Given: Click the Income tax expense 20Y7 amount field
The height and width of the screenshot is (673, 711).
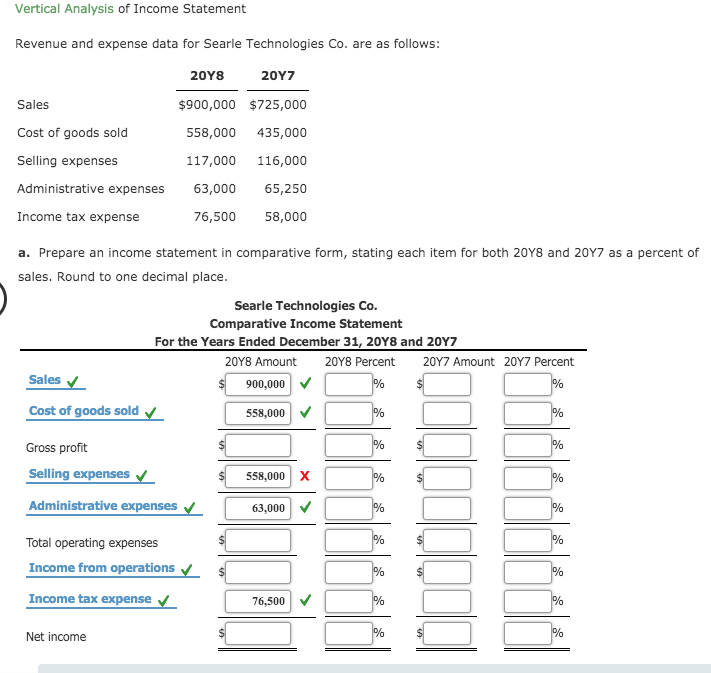Looking at the screenshot, I should pos(447,601).
